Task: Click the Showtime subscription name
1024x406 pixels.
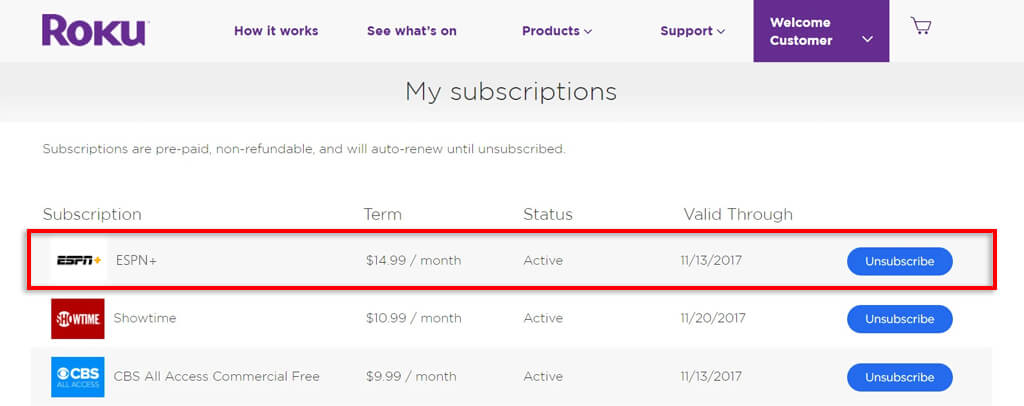Action: (145, 318)
